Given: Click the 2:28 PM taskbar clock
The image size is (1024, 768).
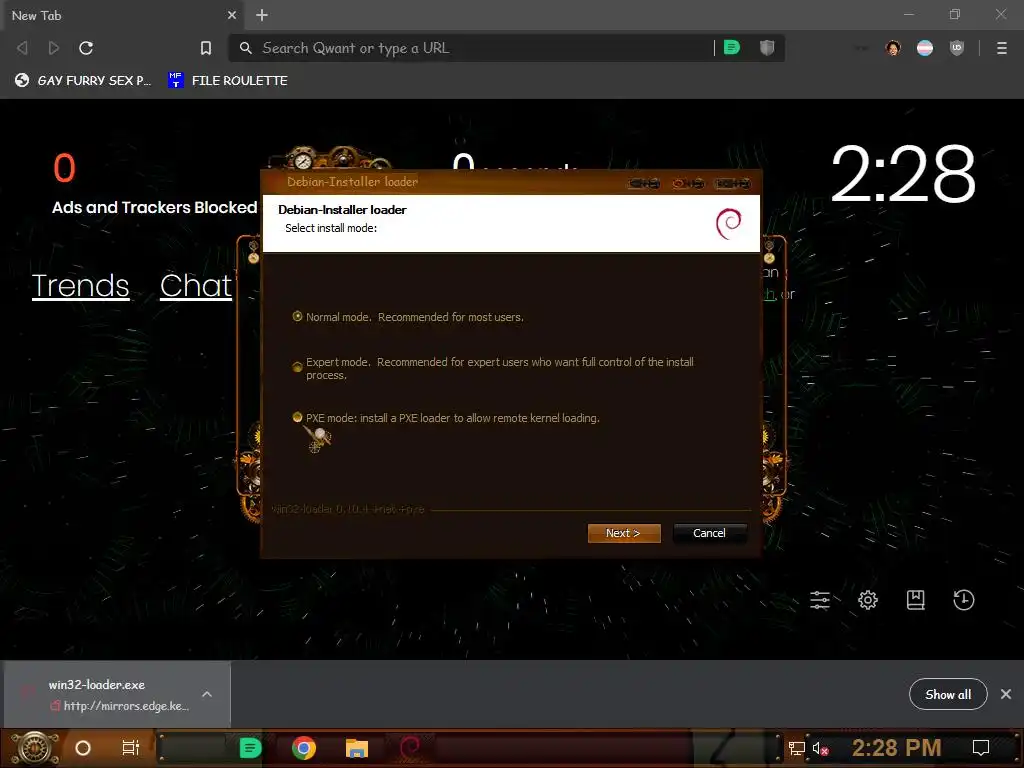Looking at the screenshot, I should tap(897, 748).
